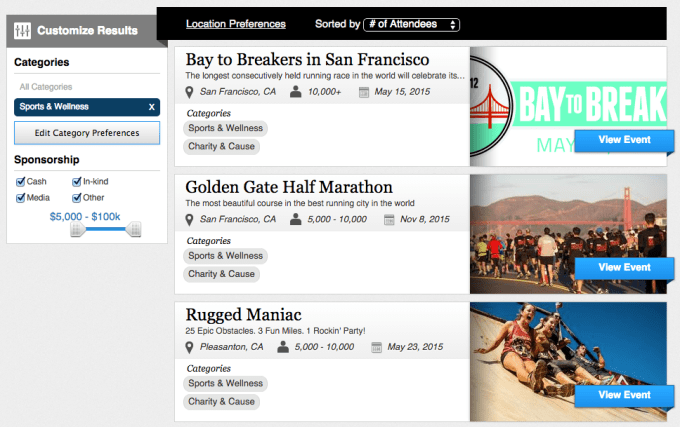
Task: Click attendees person icon for Rugged Maniac
Action: coord(283,347)
